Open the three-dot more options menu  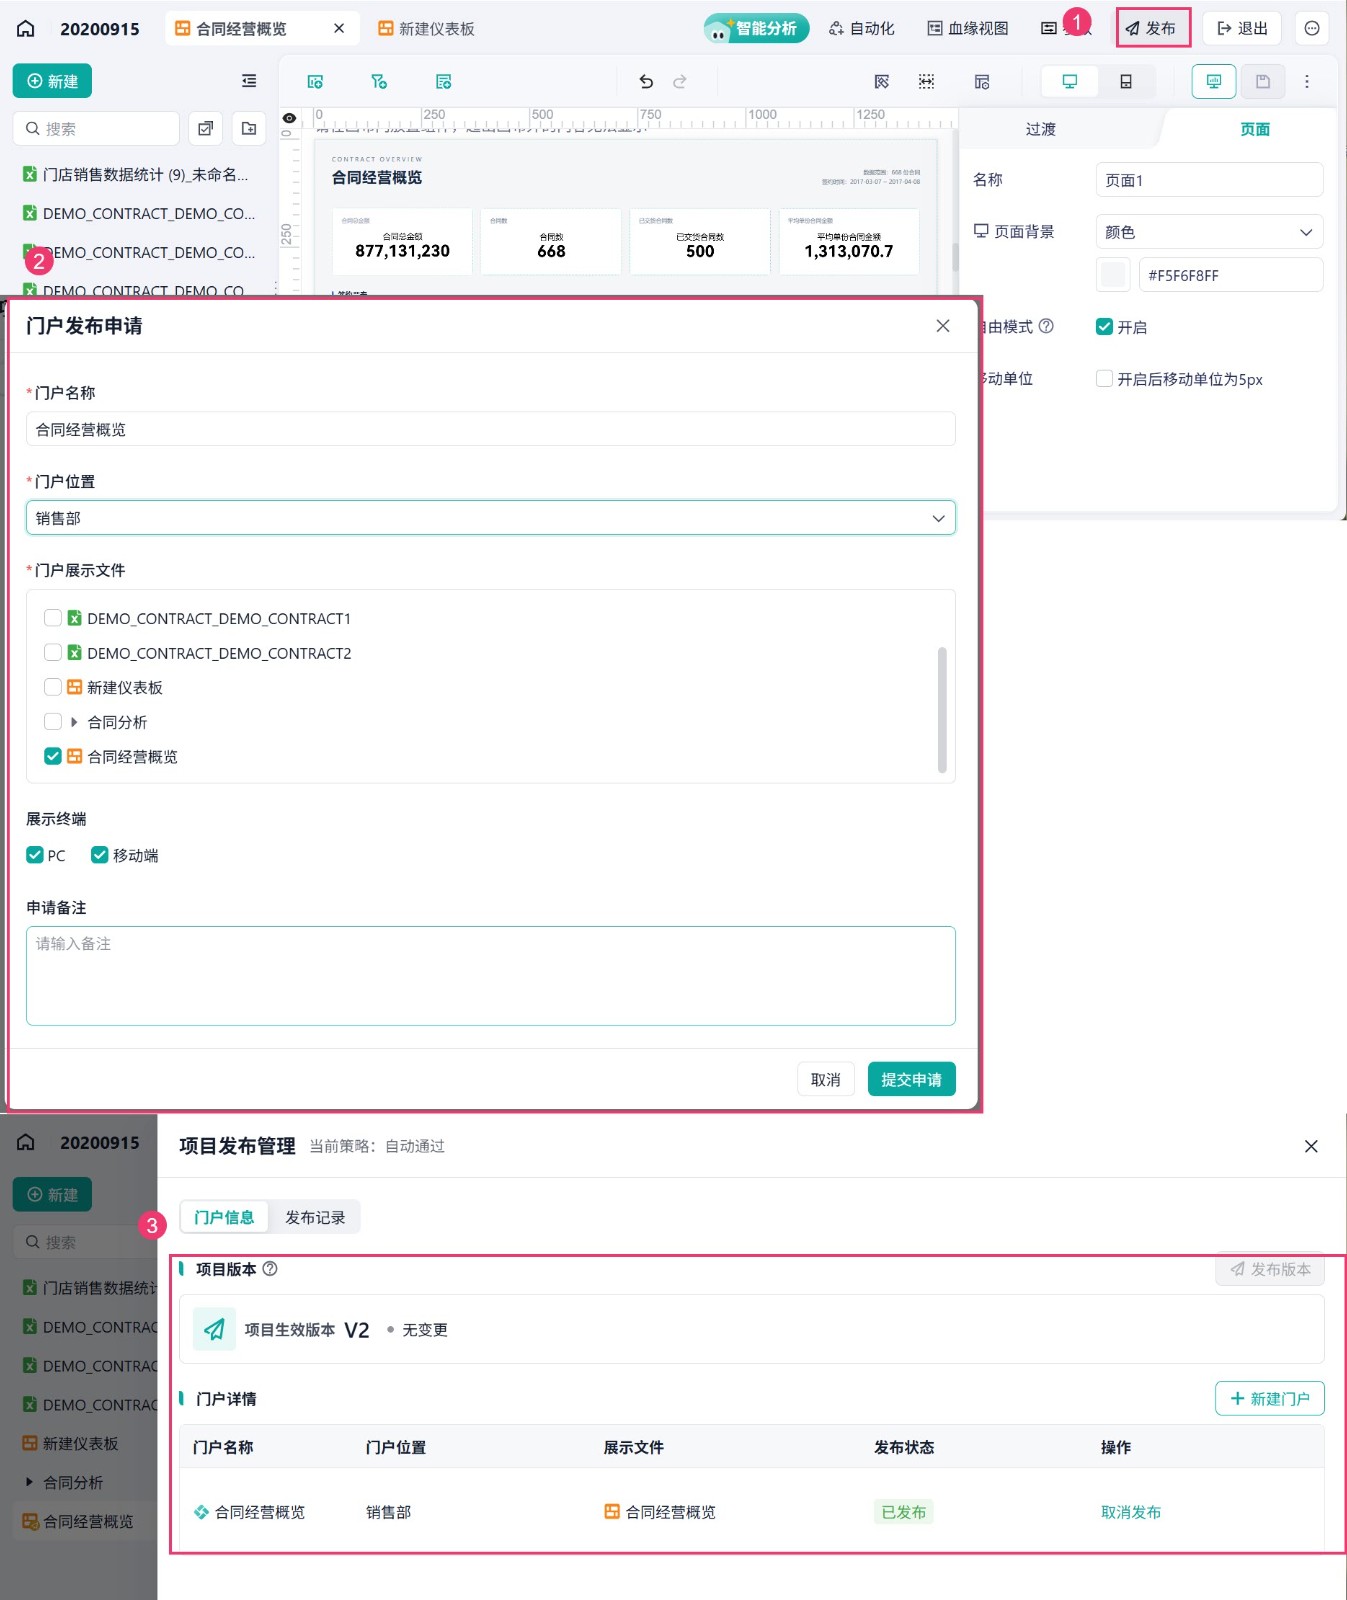(1306, 82)
